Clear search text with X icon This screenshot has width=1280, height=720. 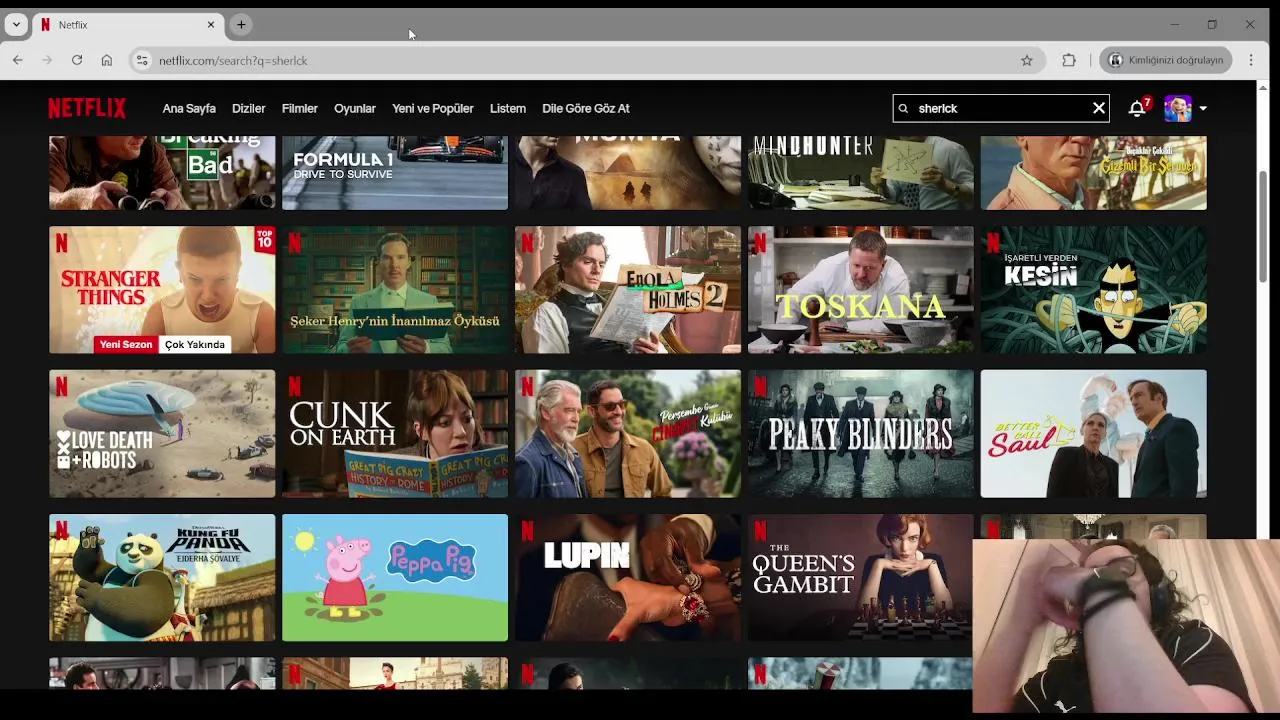pos(1098,108)
